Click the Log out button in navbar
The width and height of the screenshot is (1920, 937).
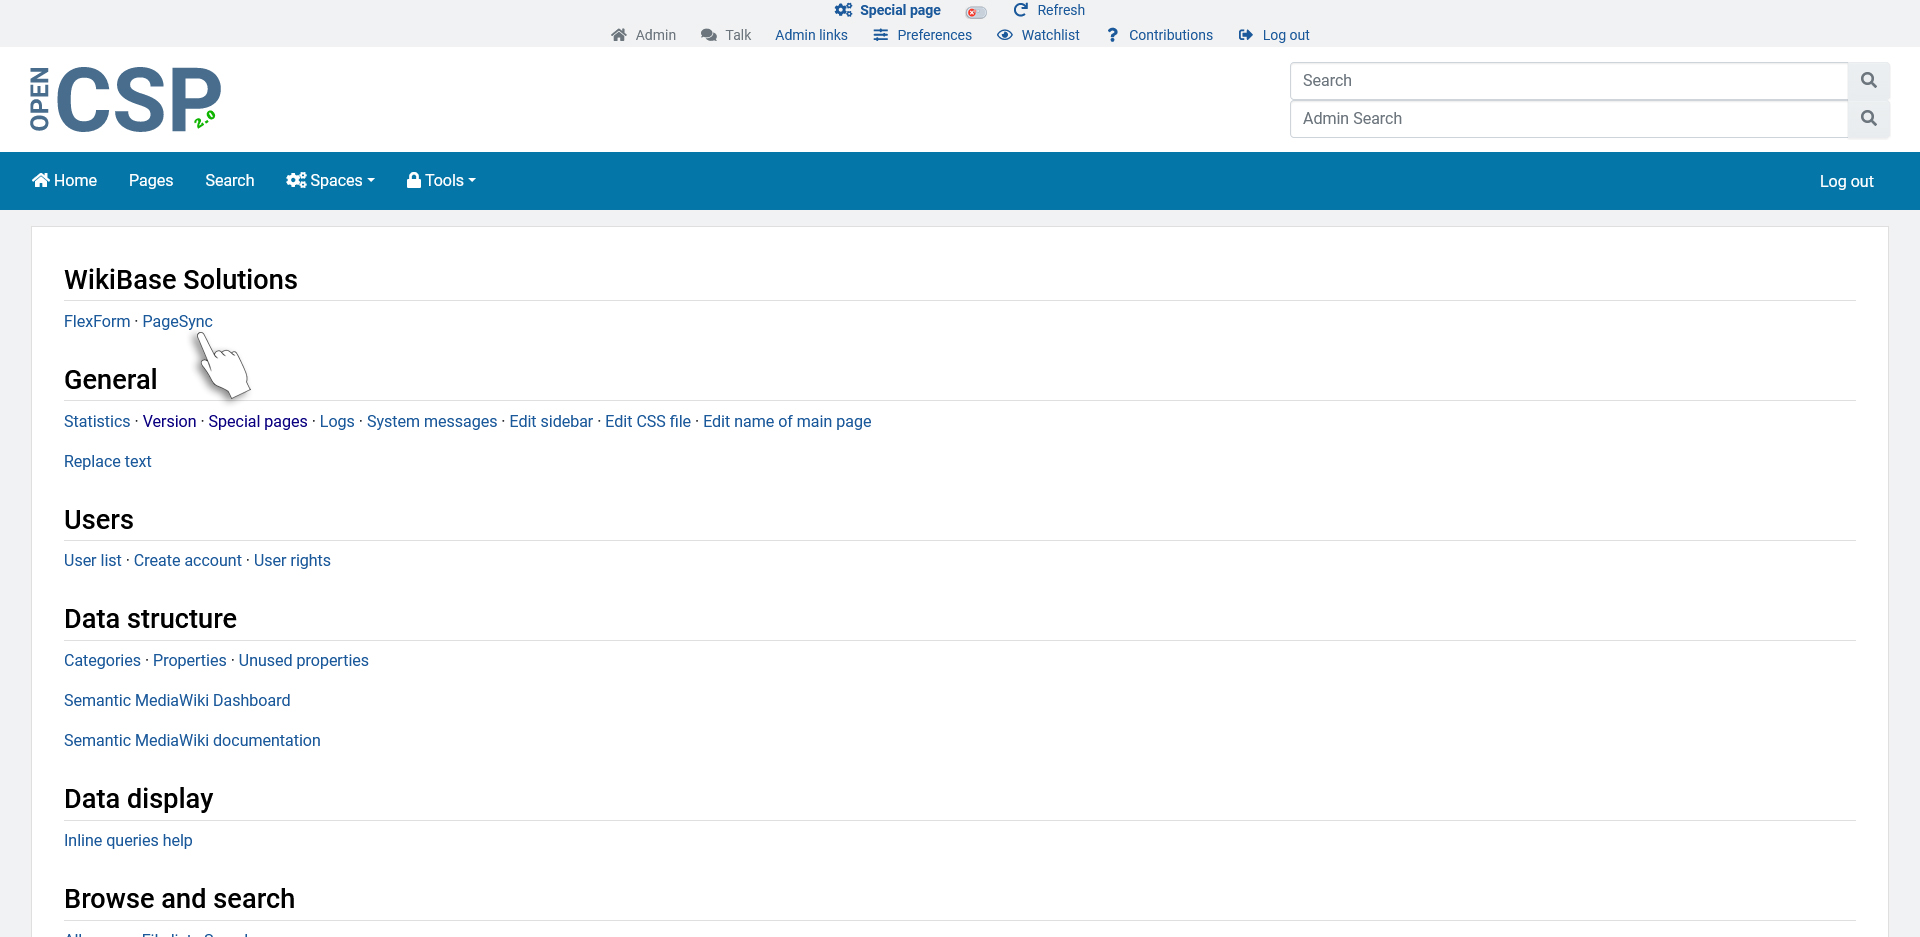[x=1846, y=181]
